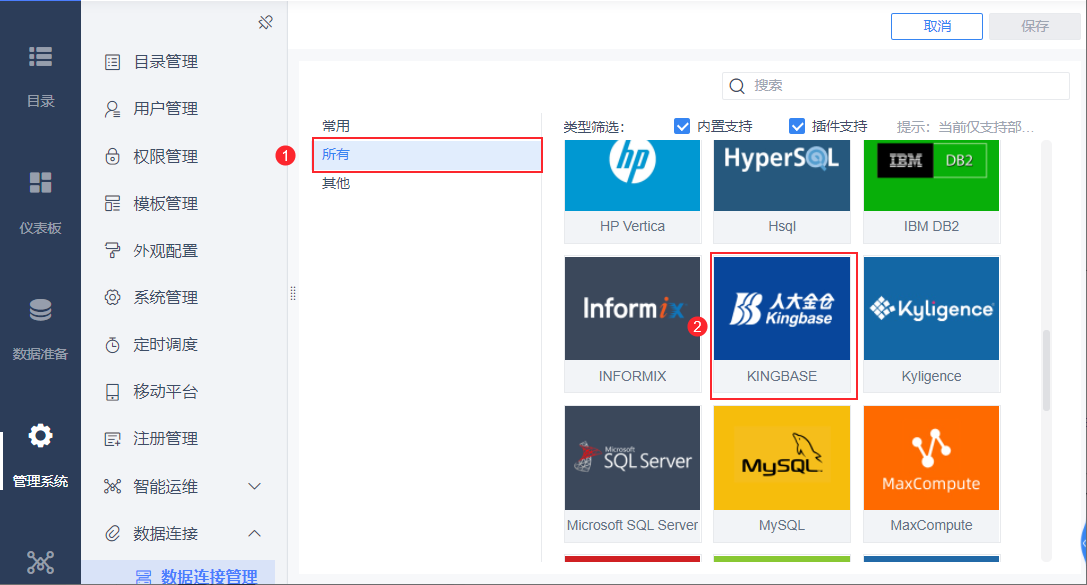Click the 移动平台 tablet icon
Screen dimensions: 1087x585
click(x=112, y=392)
